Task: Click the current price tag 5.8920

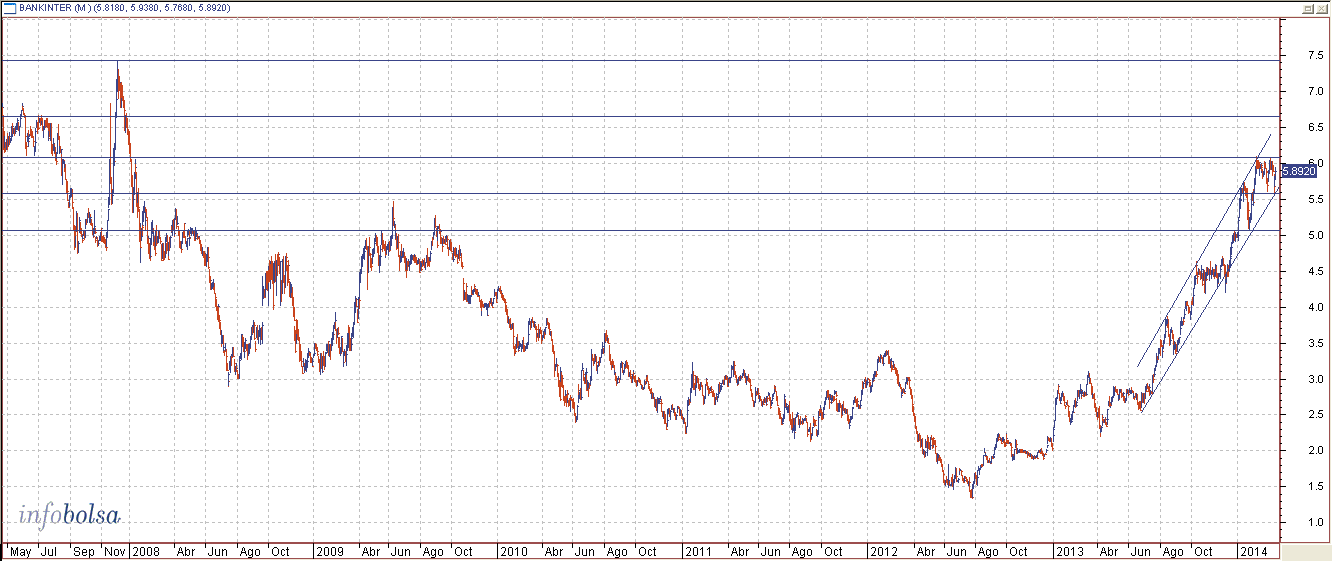Action: 1299,171
